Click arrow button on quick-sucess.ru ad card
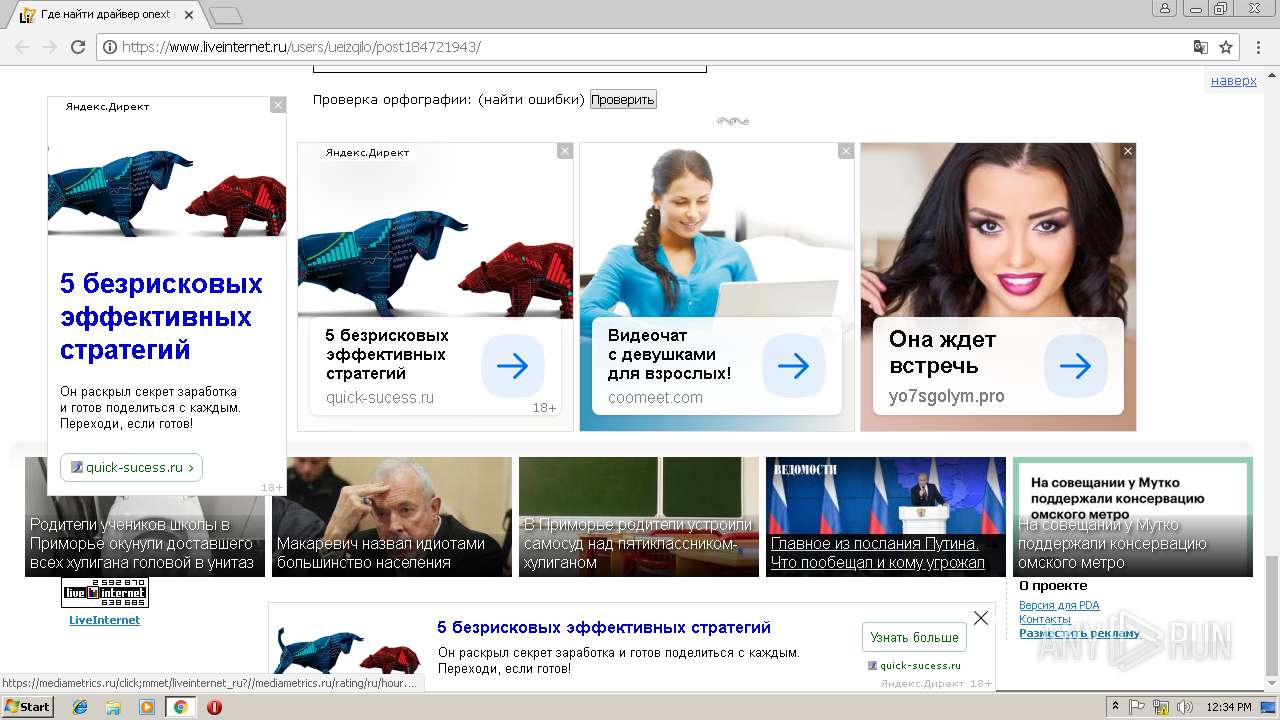 point(513,366)
